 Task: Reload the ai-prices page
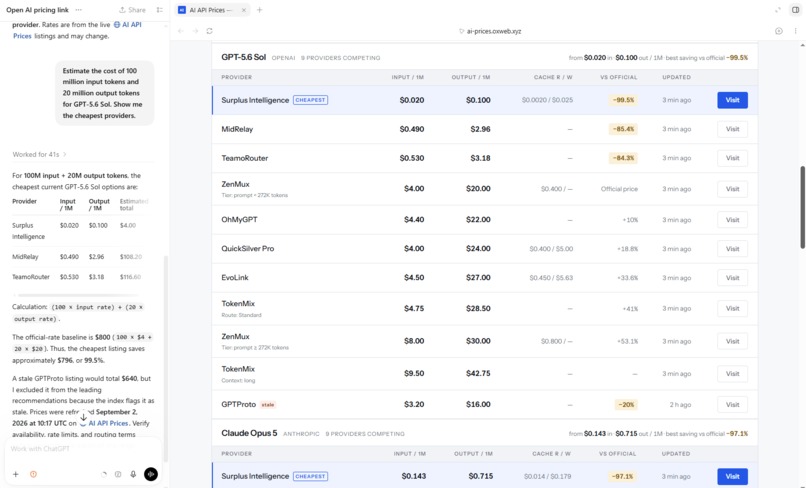(210, 31)
